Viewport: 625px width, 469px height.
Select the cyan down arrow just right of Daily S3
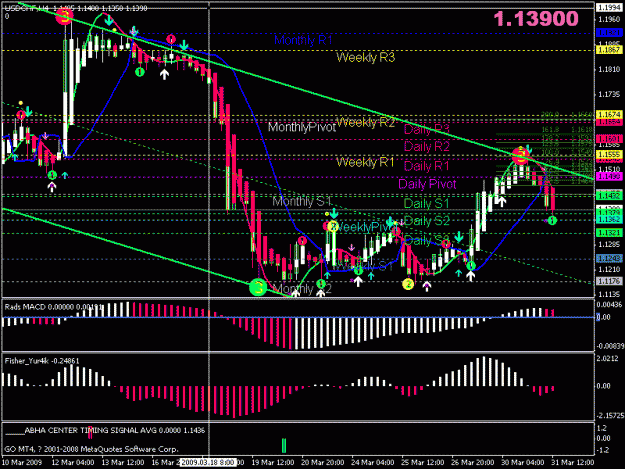pyautogui.click(x=459, y=237)
